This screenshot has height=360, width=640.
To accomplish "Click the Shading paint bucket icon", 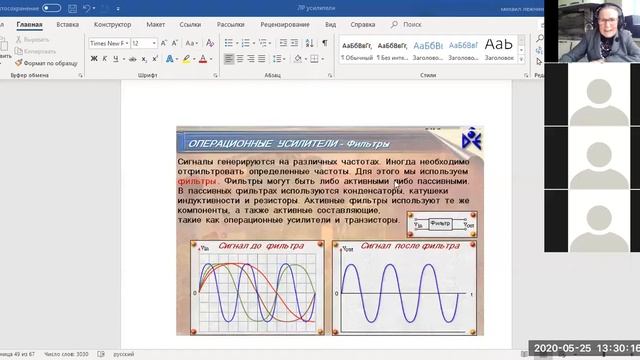I will [x=298, y=59].
